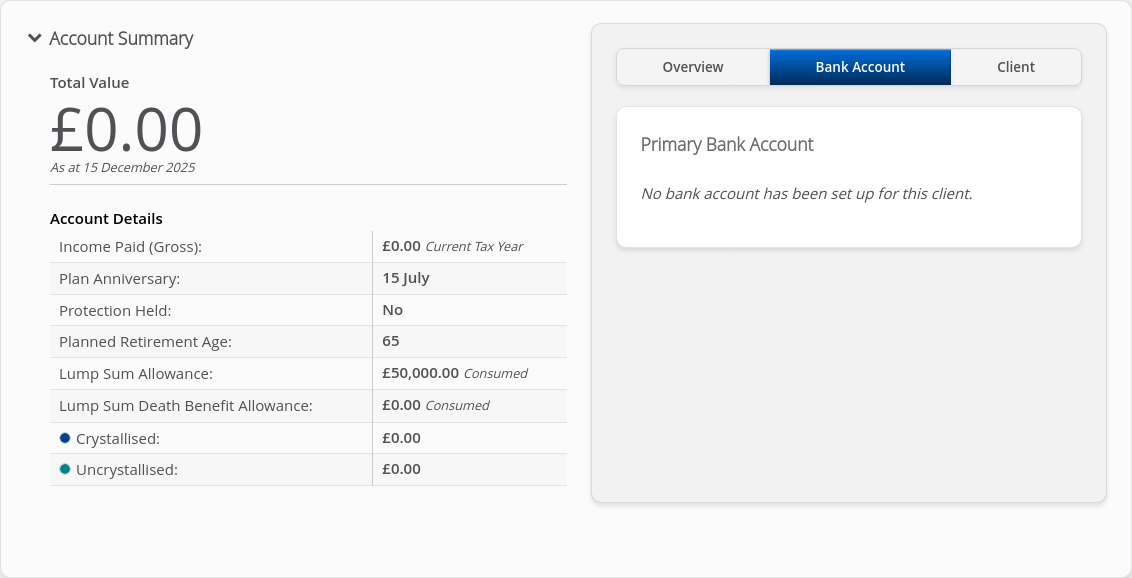
Task: Click the 'Planned Retirement Age:' label
Action: [x=145, y=342]
